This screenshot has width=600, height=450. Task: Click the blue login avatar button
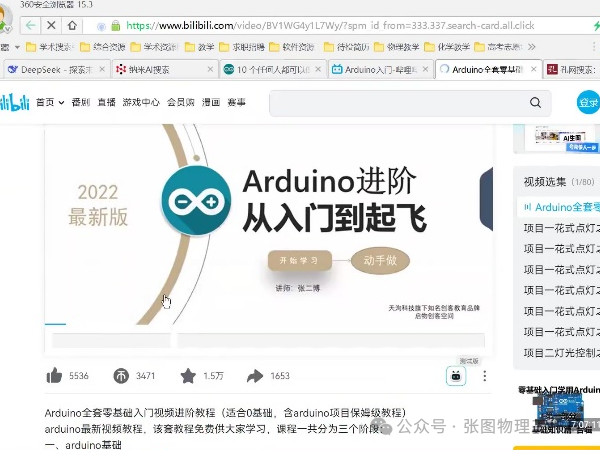click(588, 102)
